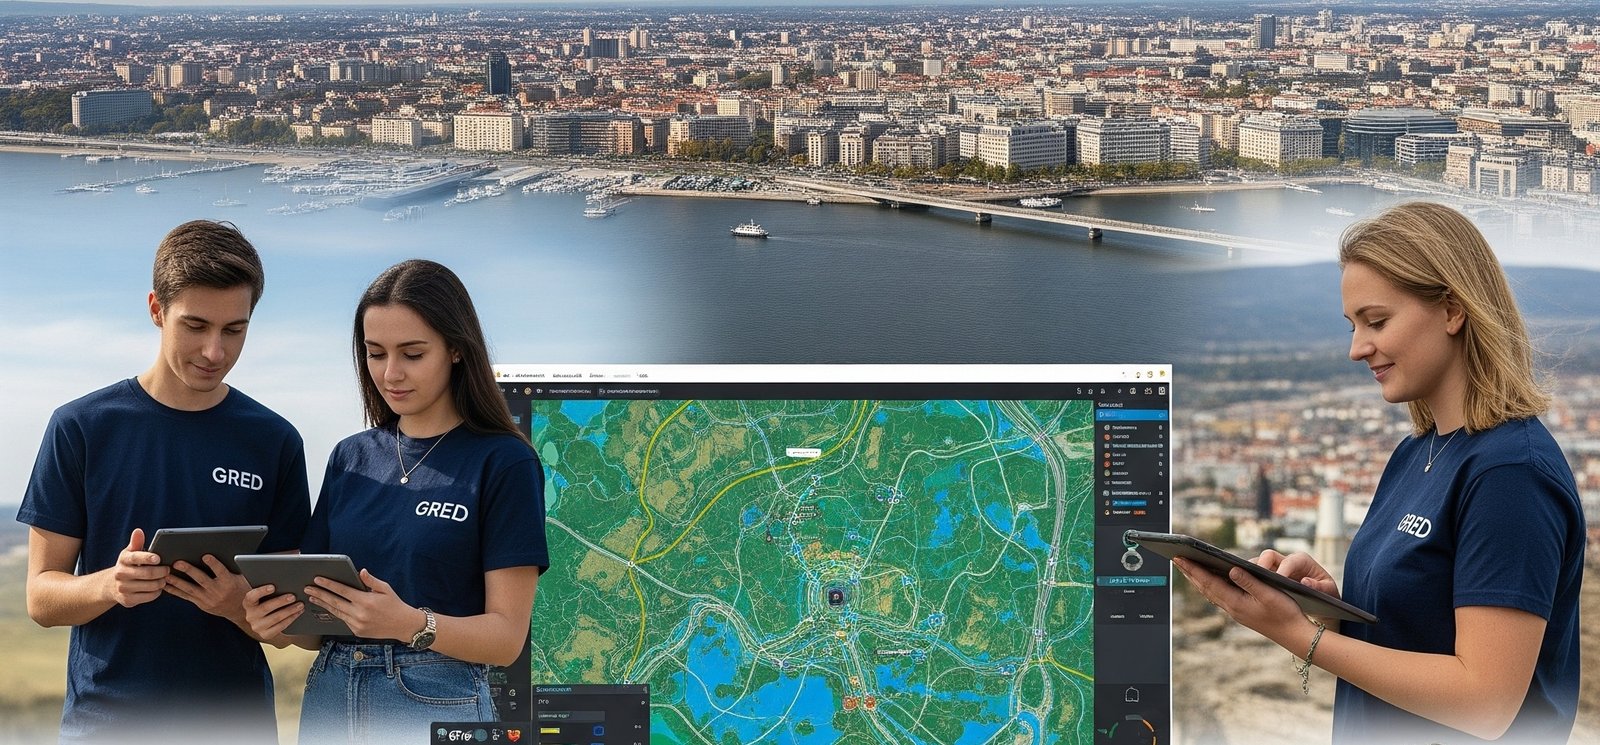Image resolution: width=1600 pixels, height=745 pixels.
Task: Click the circular compass dial in side panel
Action: [1132, 558]
